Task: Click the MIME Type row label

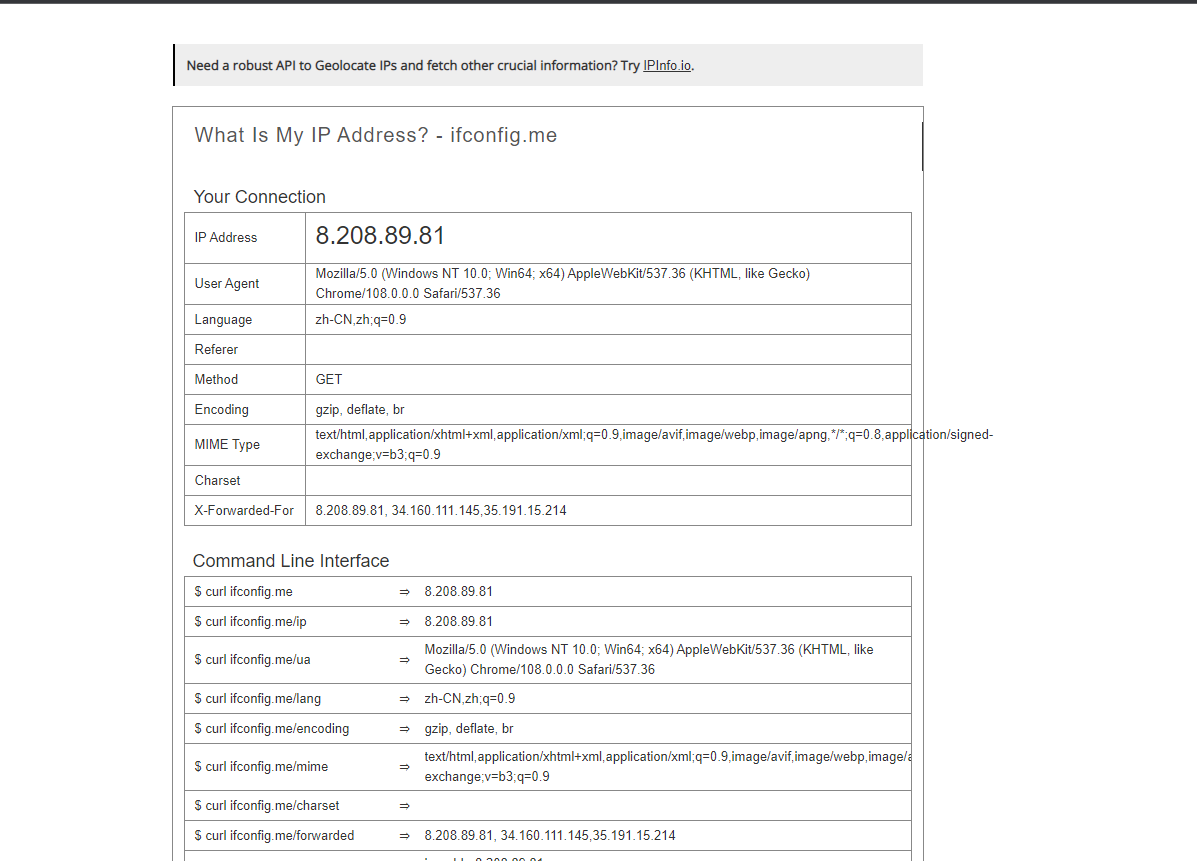Action: pyautogui.click(x=227, y=445)
